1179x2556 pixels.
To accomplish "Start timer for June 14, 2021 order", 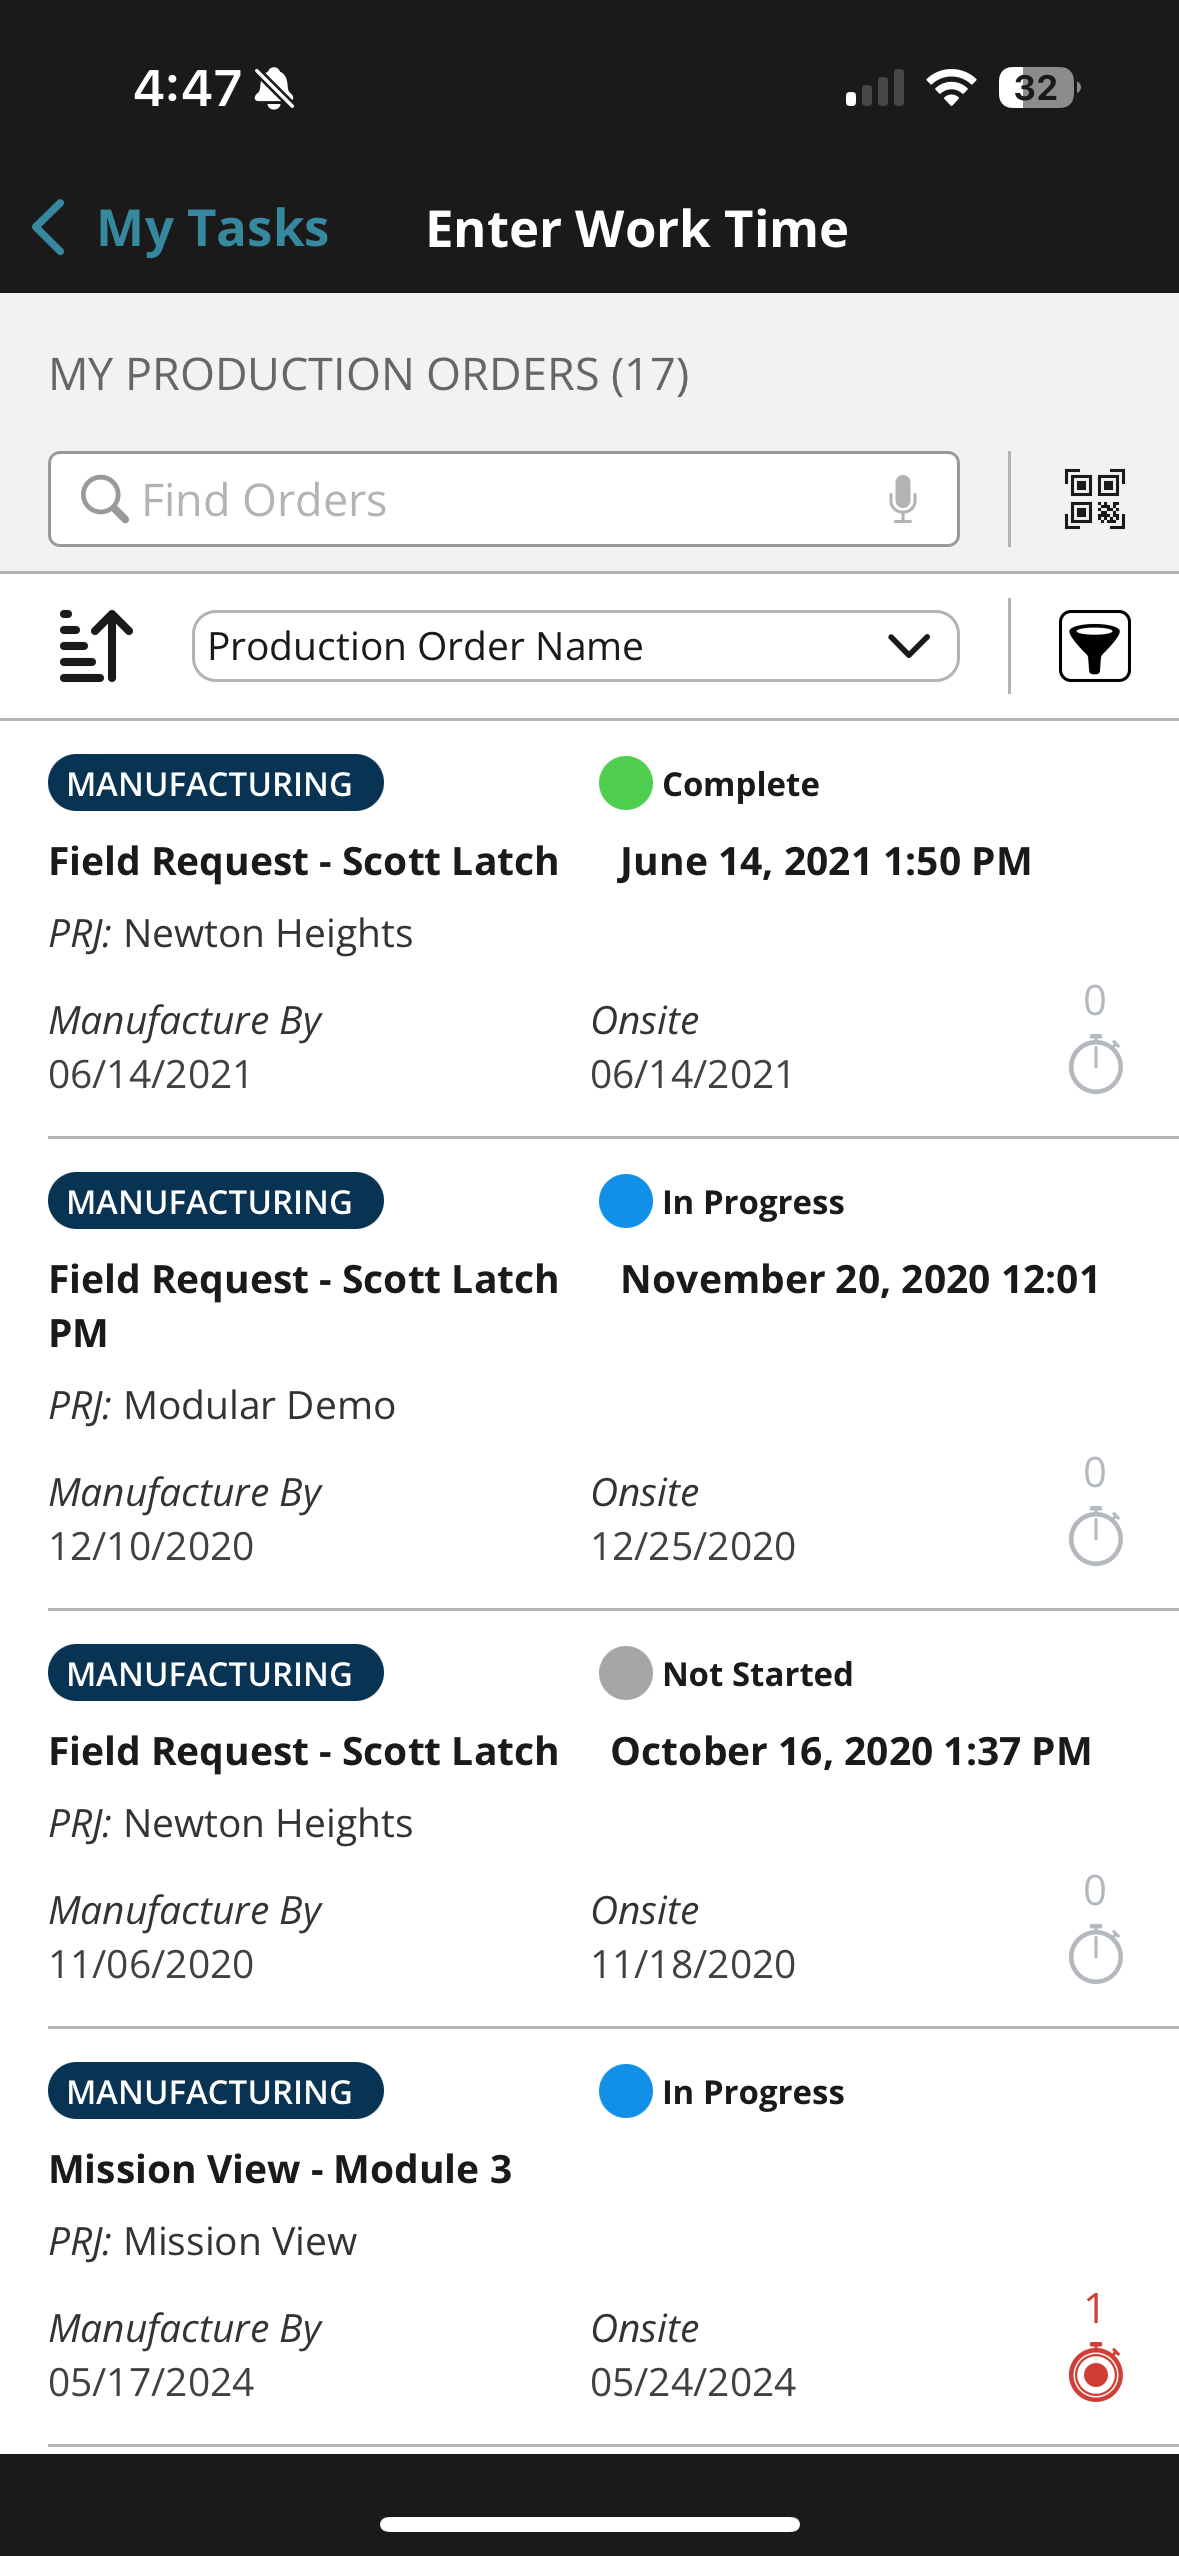I will click(x=1095, y=1064).
